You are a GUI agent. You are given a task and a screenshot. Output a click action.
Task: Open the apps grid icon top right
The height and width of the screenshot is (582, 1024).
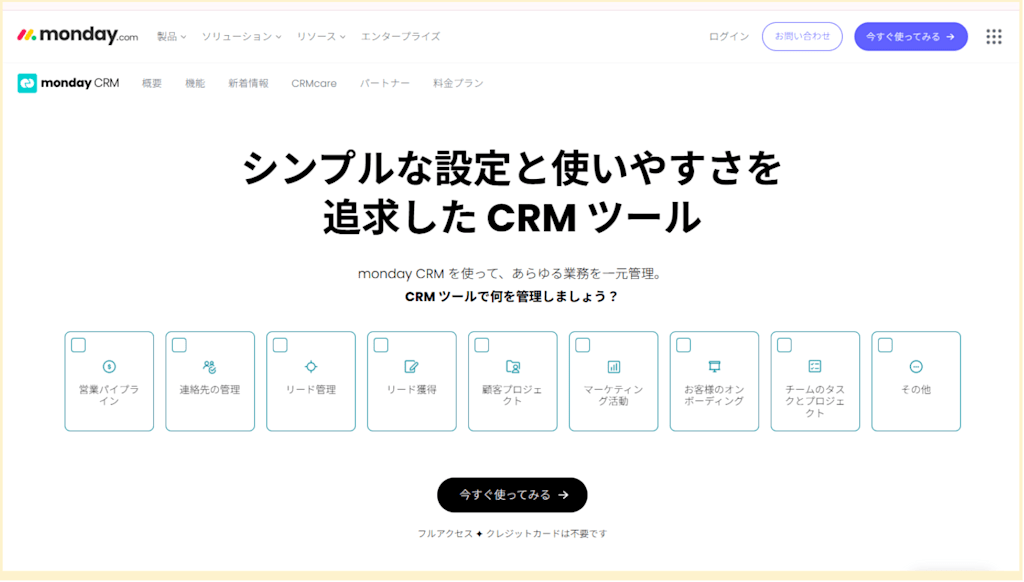click(993, 36)
